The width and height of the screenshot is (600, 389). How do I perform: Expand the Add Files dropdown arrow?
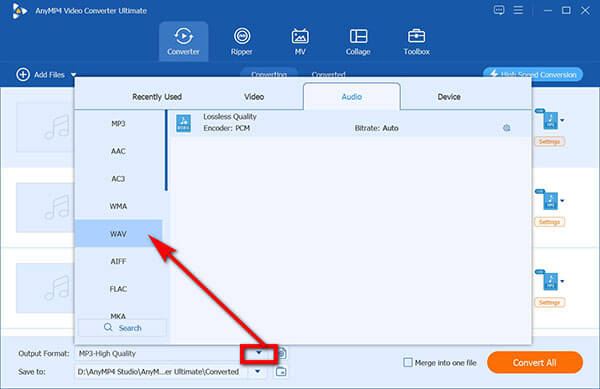point(73,75)
